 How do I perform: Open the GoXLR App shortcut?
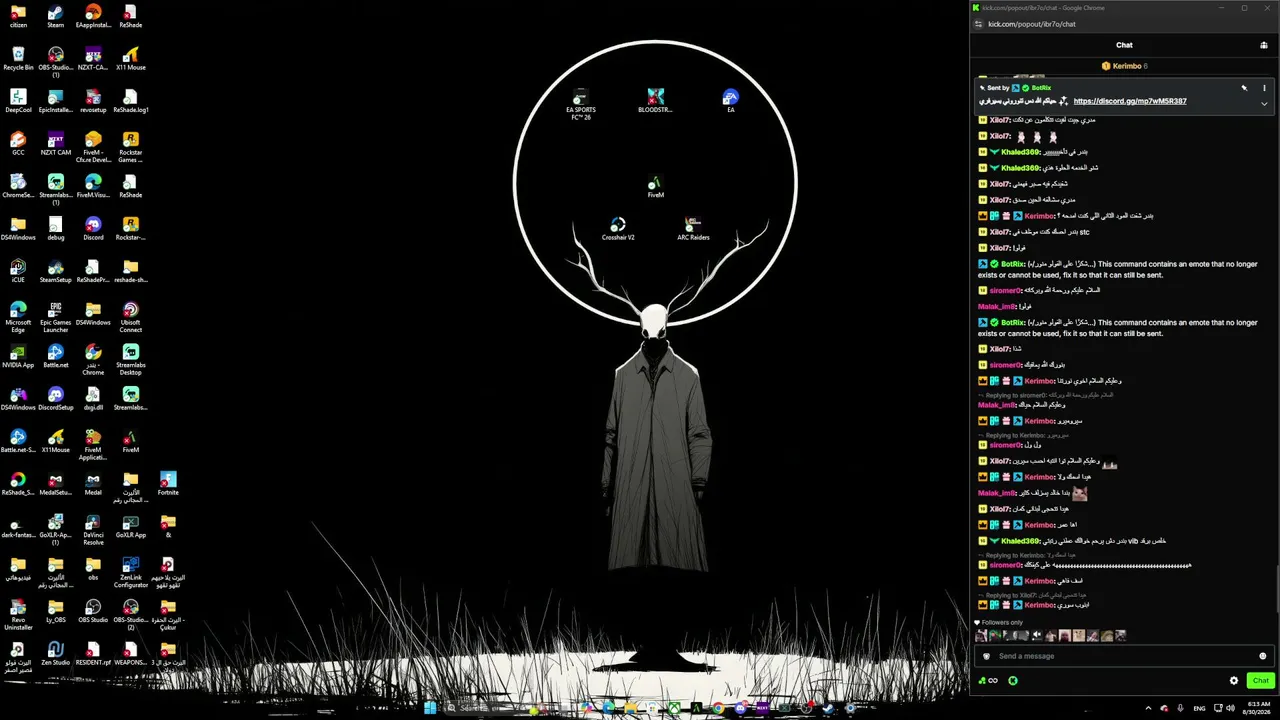tap(130, 526)
